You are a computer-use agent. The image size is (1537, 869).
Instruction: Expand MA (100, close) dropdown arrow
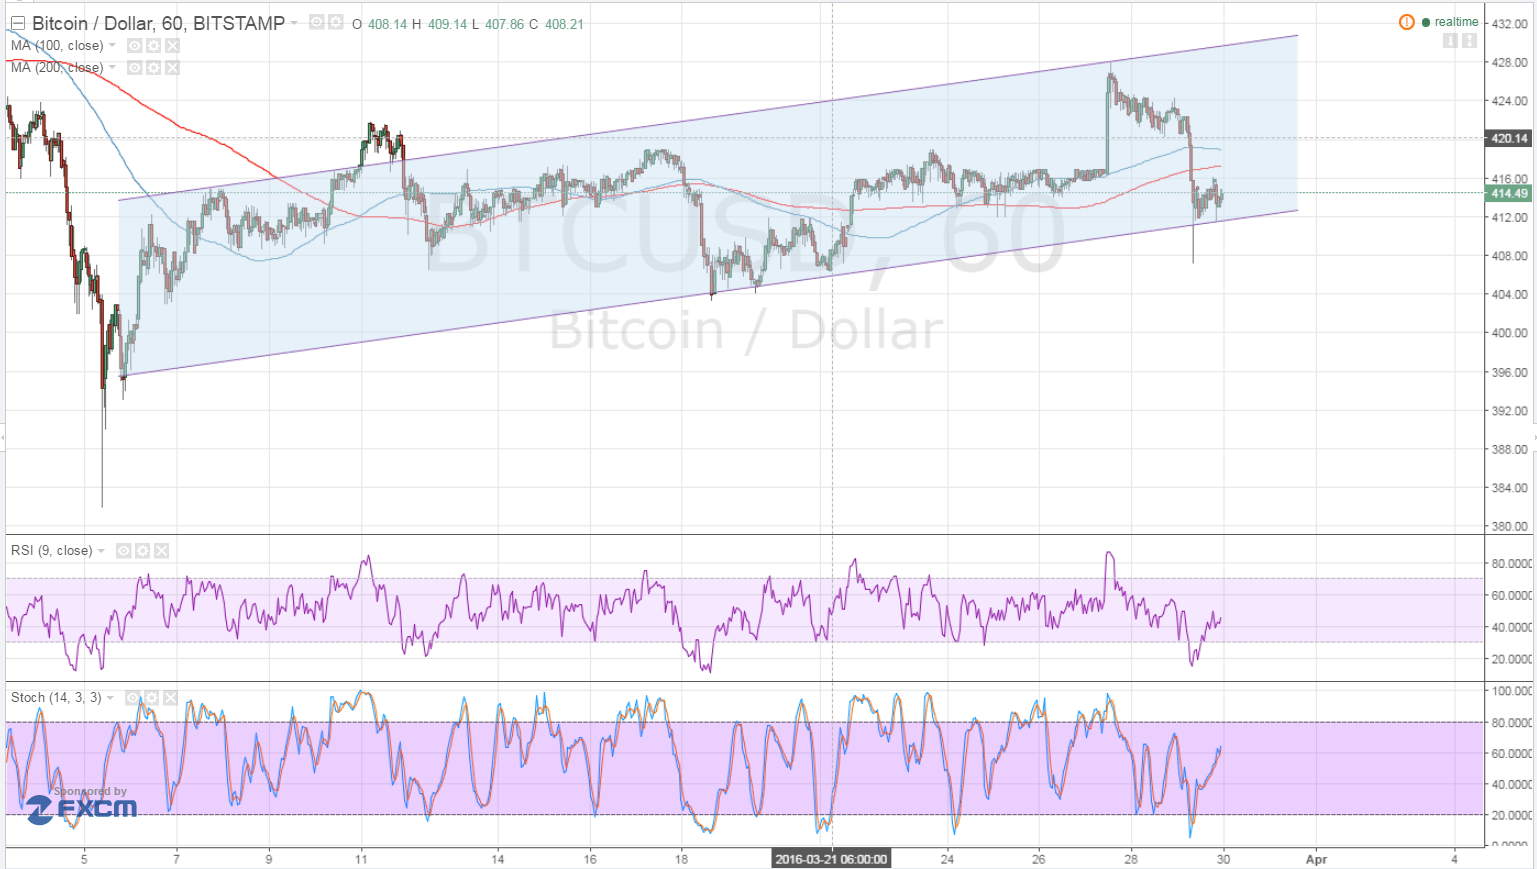click(x=112, y=45)
